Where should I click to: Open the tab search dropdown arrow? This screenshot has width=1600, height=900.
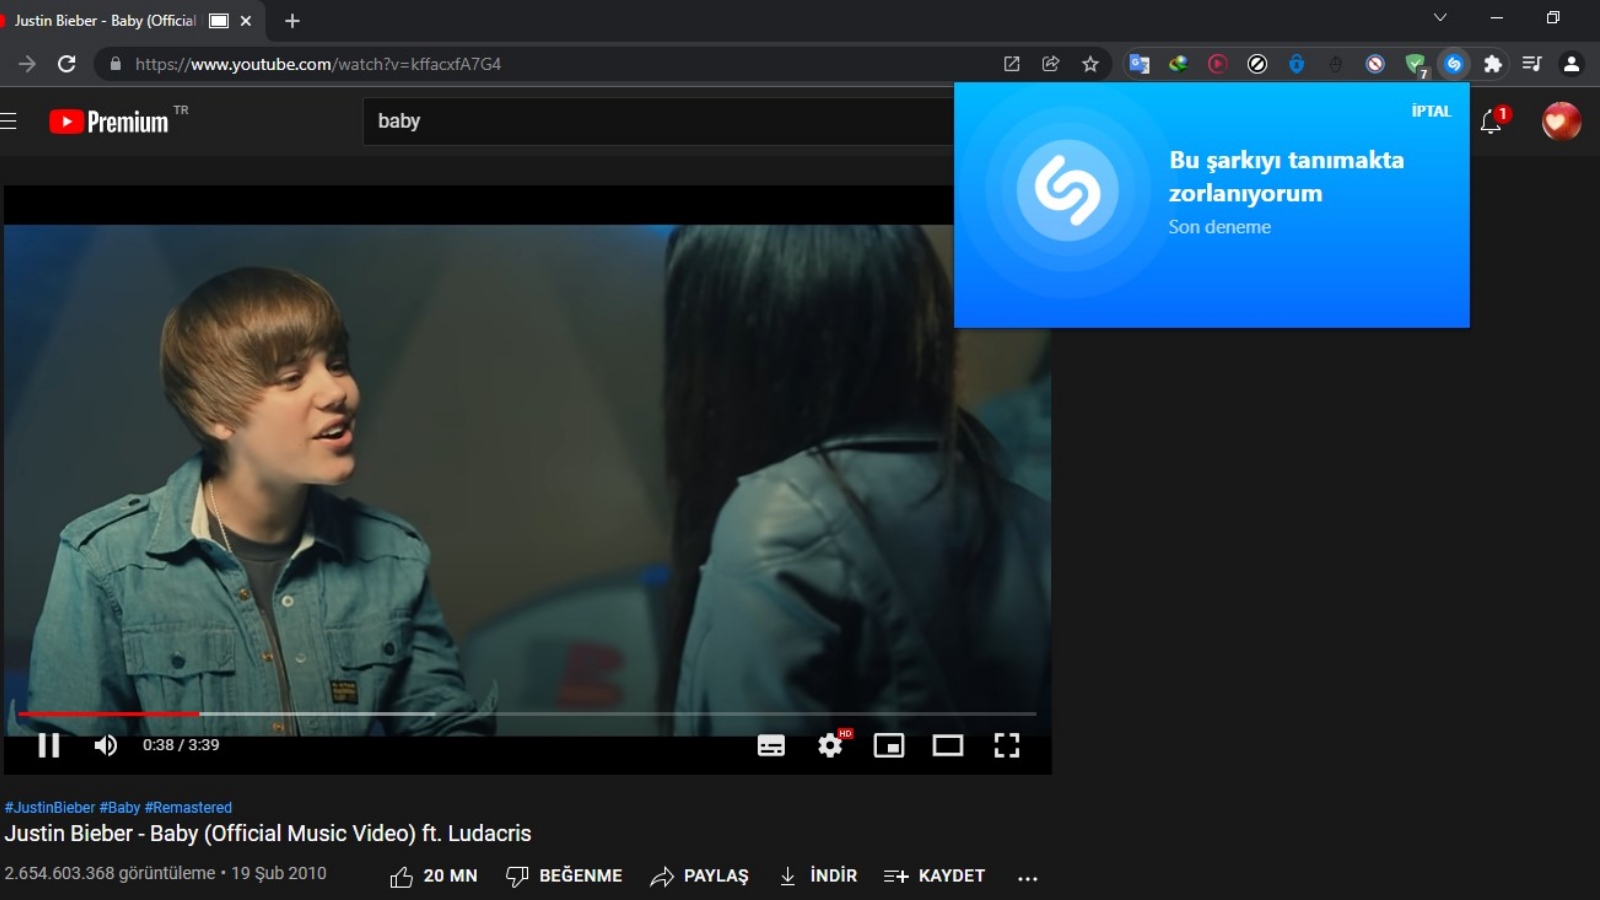point(1440,18)
